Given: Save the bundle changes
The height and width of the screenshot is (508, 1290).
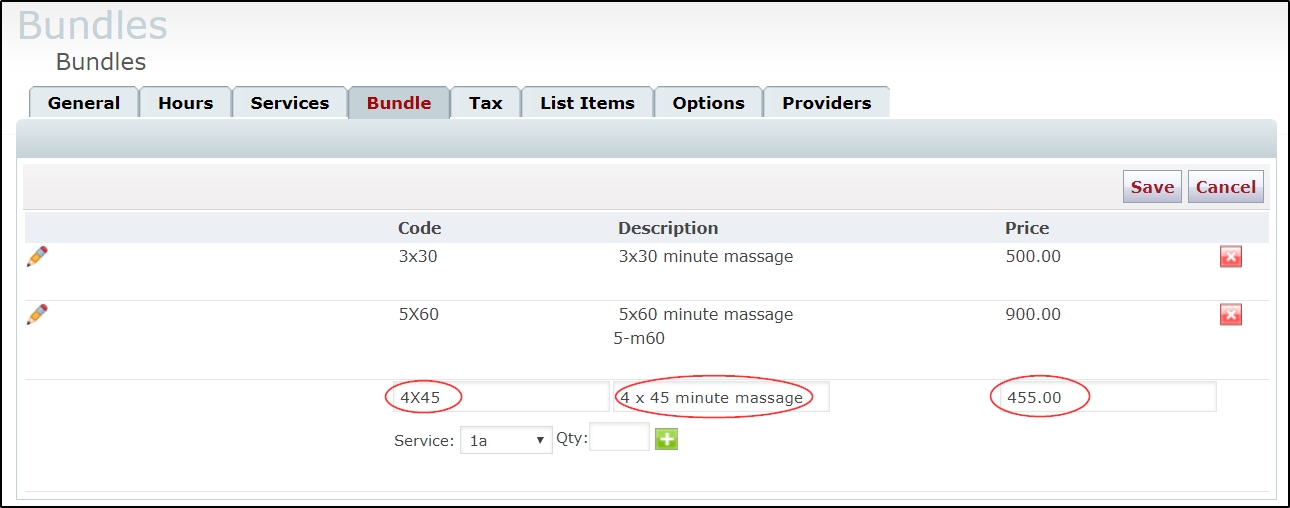Looking at the screenshot, I should click(x=1152, y=187).
